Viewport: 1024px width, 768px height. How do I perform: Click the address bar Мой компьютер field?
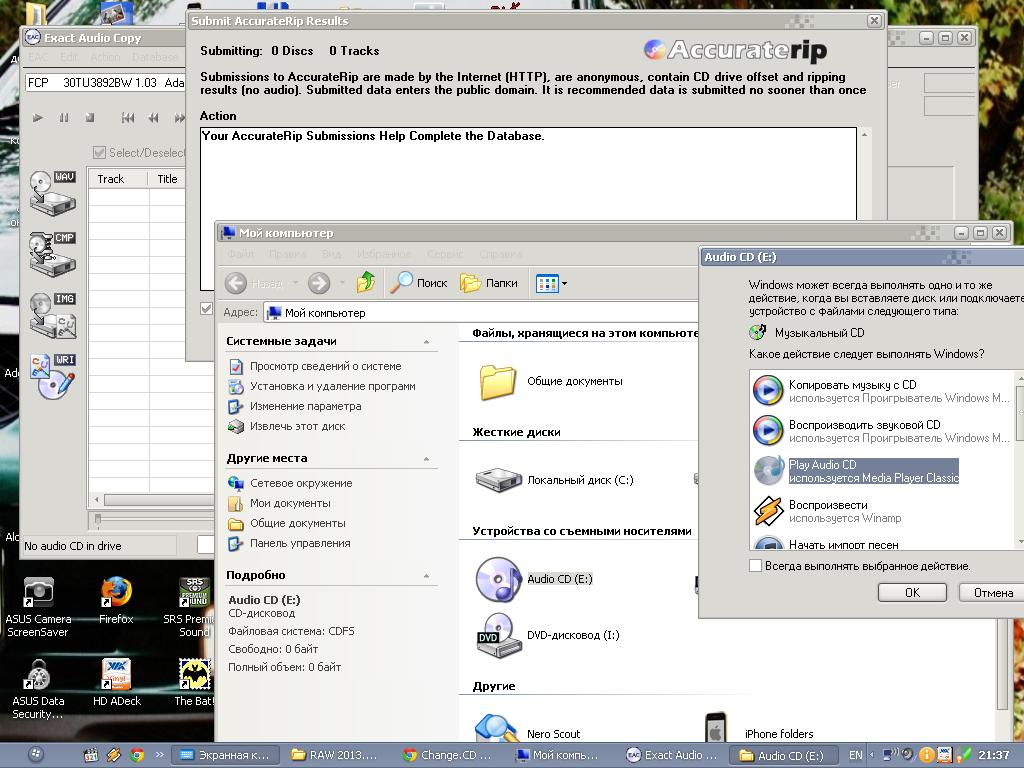coord(481,313)
